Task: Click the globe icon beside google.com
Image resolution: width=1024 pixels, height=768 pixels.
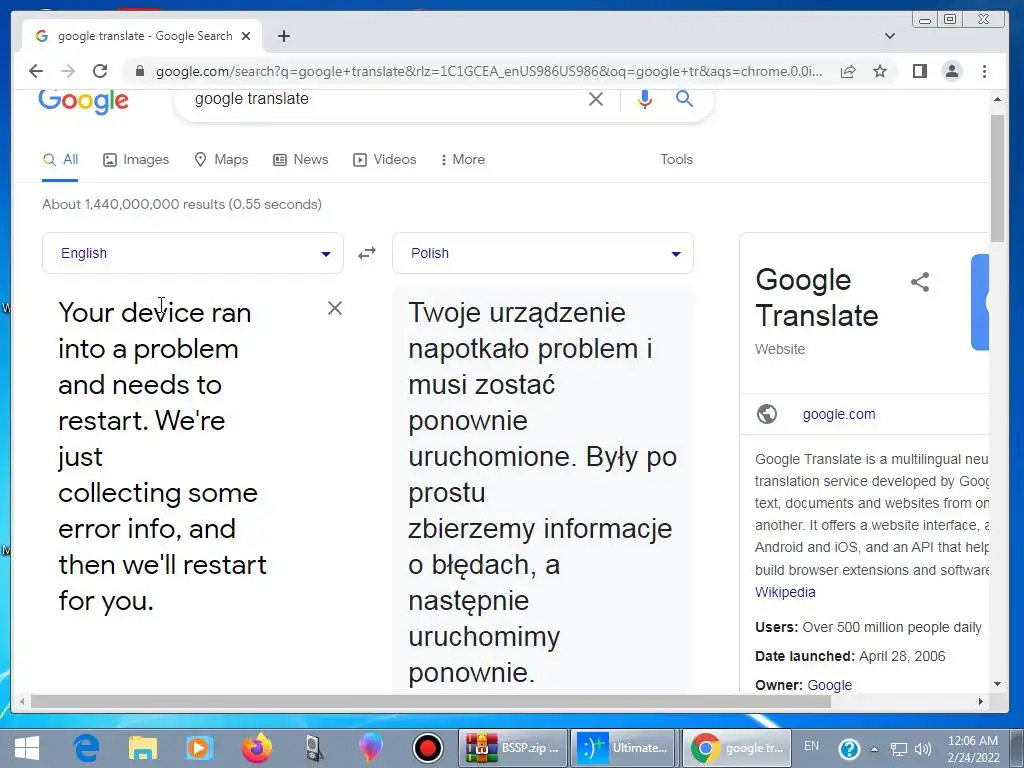Action: 767,414
